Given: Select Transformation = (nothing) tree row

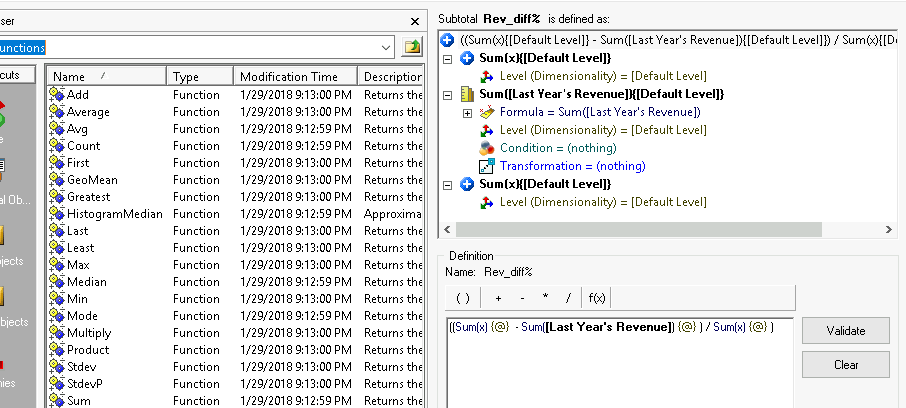Looking at the screenshot, I should click(573, 166).
